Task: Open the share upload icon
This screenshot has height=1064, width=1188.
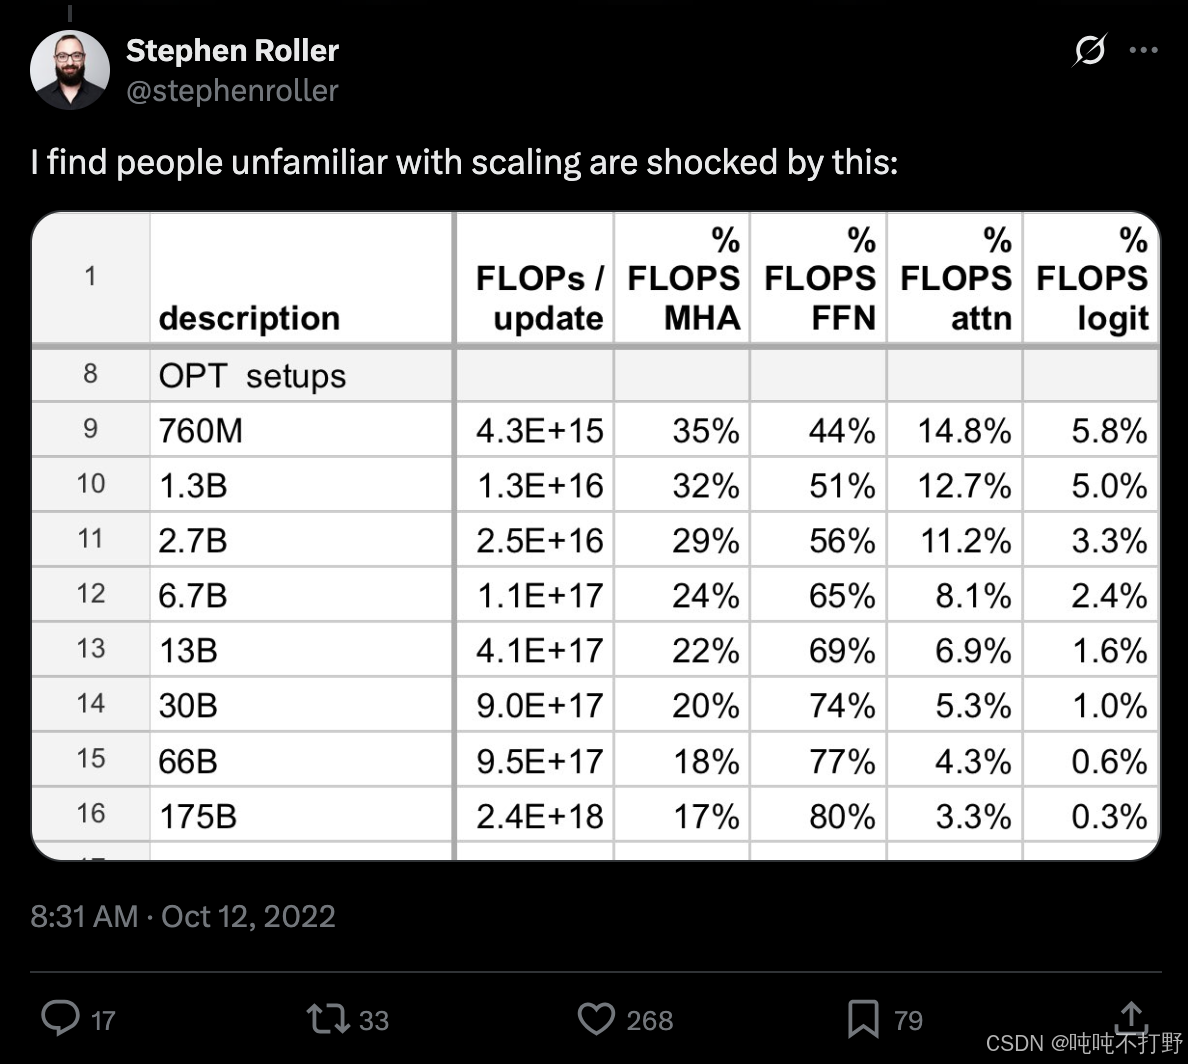Action: pos(1130,1017)
